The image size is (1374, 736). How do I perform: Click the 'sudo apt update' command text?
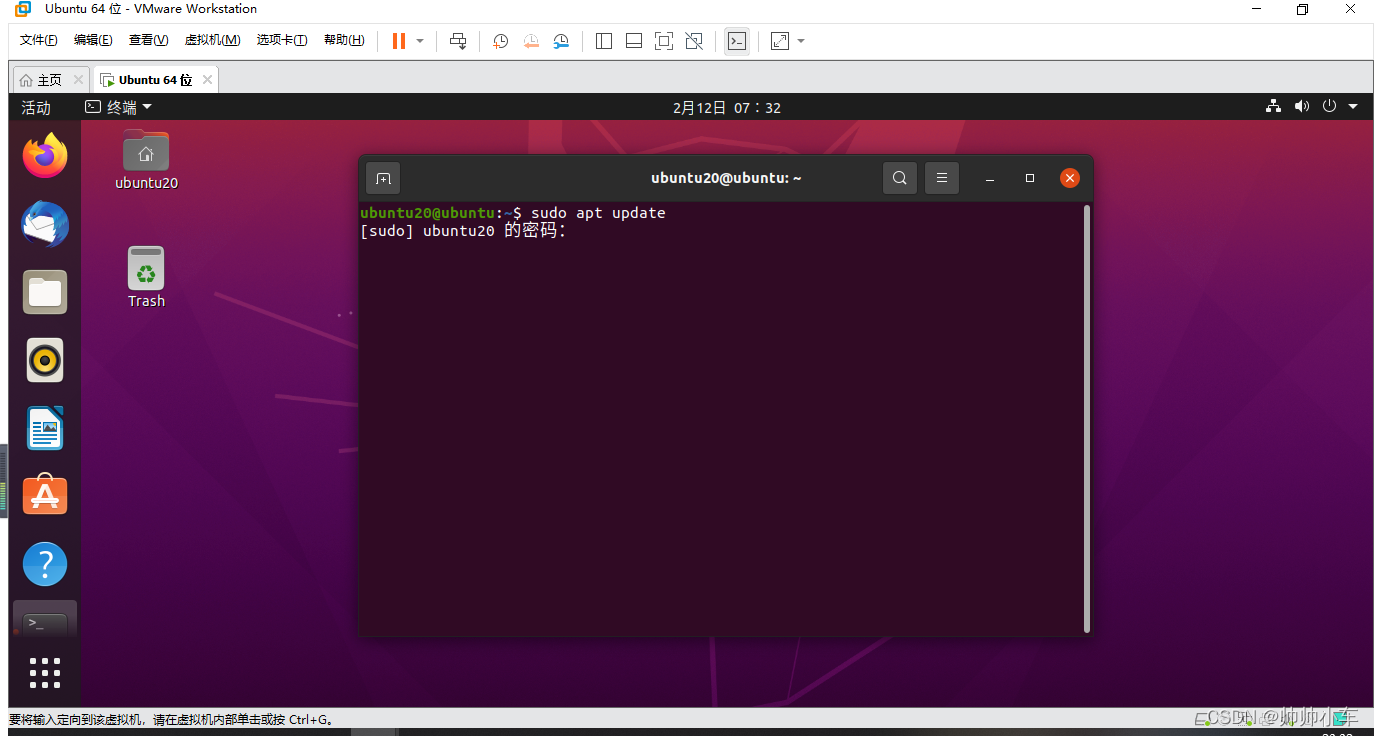click(x=598, y=213)
